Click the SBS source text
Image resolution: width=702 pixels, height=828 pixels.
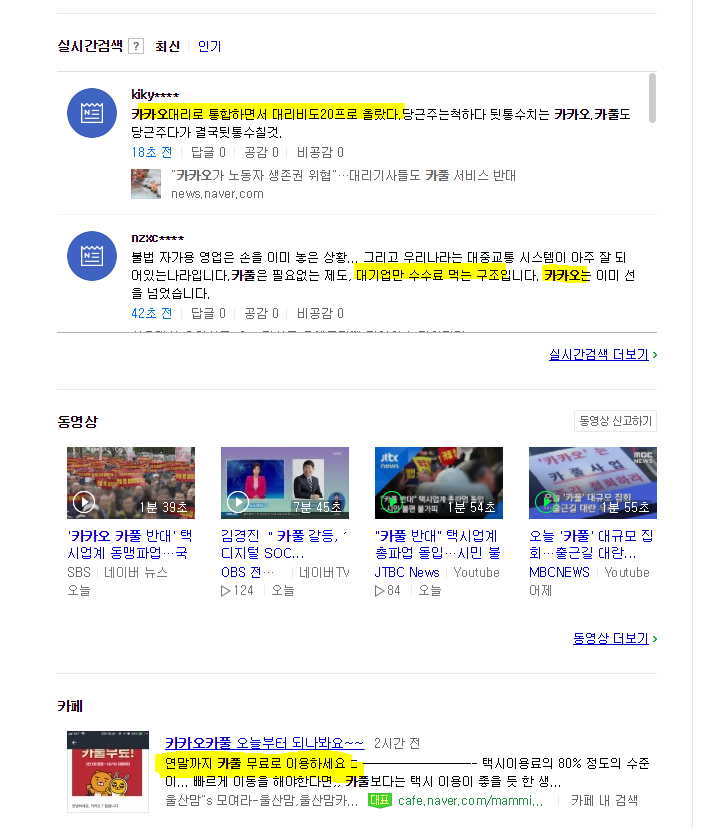tap(79, 572)
